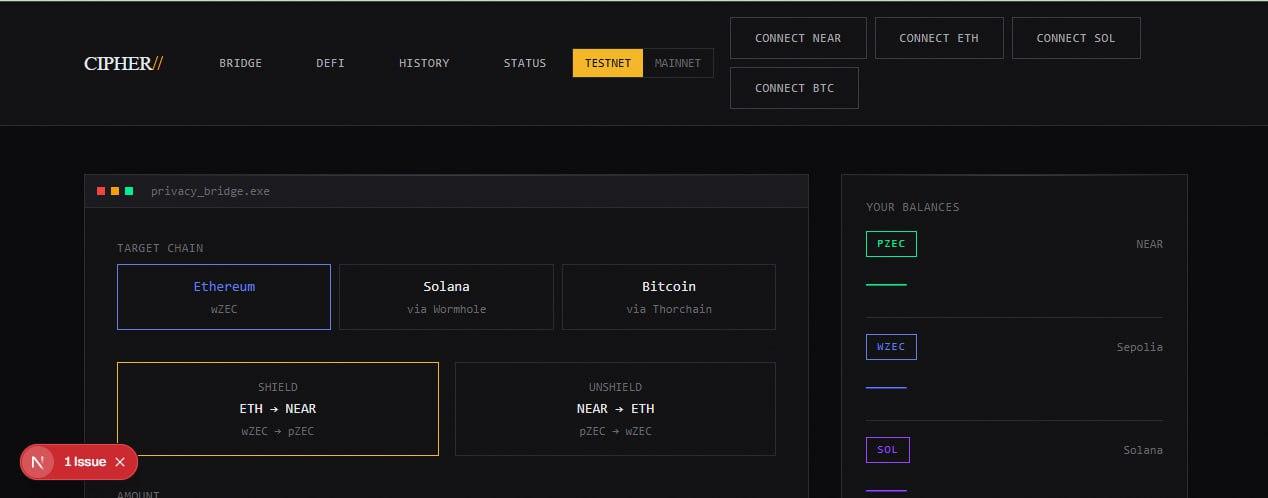Click the WZEC balance badge
Viewport: 1268px width, 498px height.
891,347
